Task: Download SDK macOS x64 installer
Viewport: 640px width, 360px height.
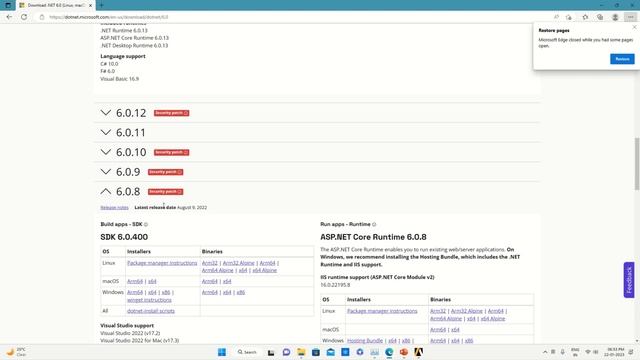Action: (152, 281)
